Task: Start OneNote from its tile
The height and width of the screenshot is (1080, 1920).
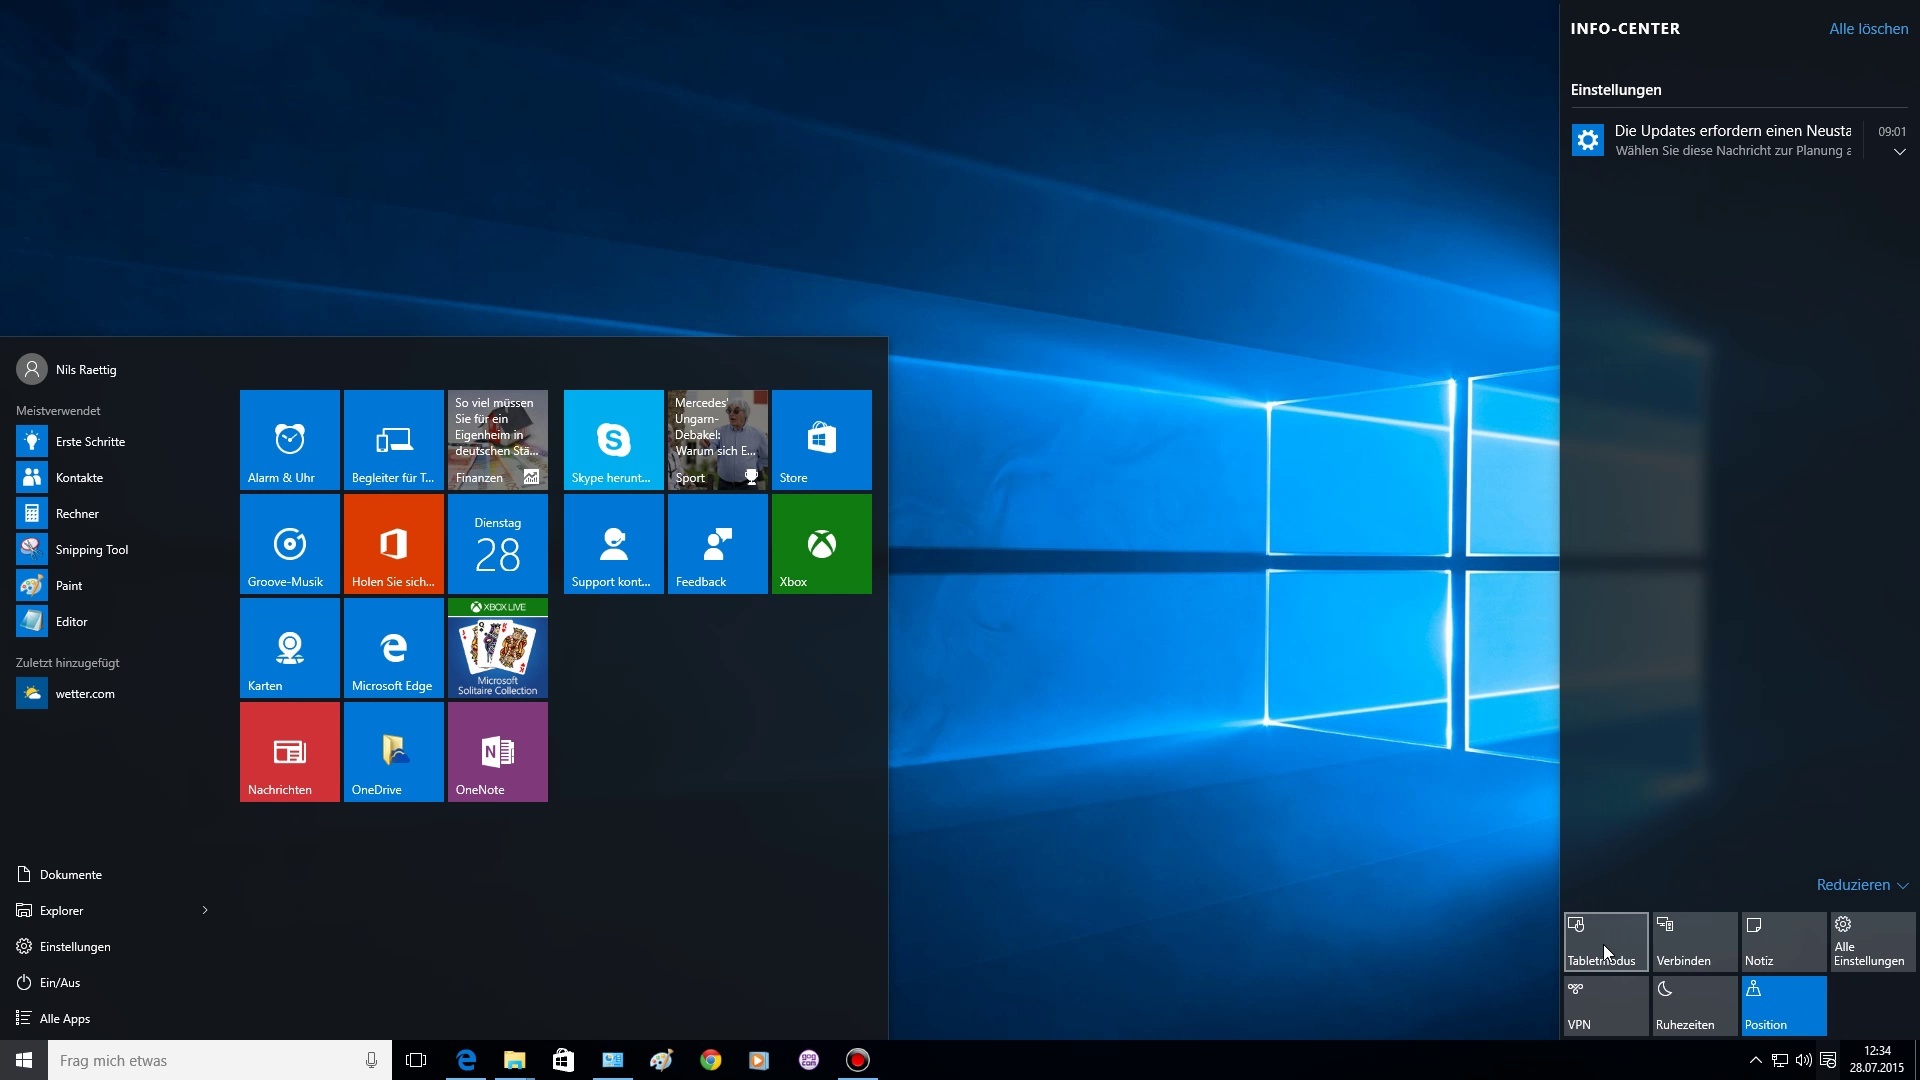Action: pyautogui.click(x=497, y=752)
